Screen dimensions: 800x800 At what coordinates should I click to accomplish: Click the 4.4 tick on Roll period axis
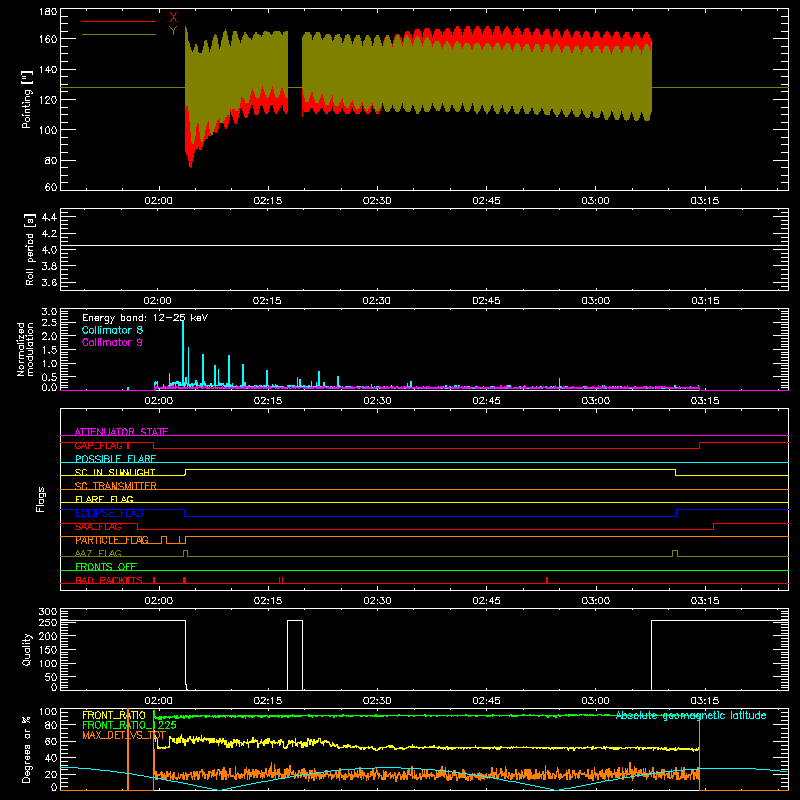pyautogui.click(x=49, y=217)
